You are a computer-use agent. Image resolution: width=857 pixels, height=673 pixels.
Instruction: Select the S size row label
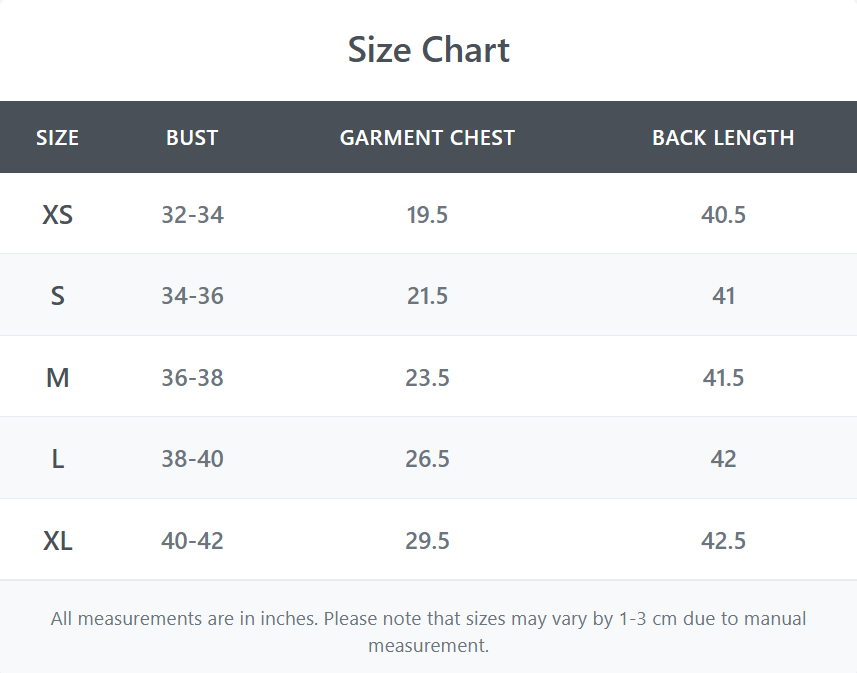tap(57, 296)
